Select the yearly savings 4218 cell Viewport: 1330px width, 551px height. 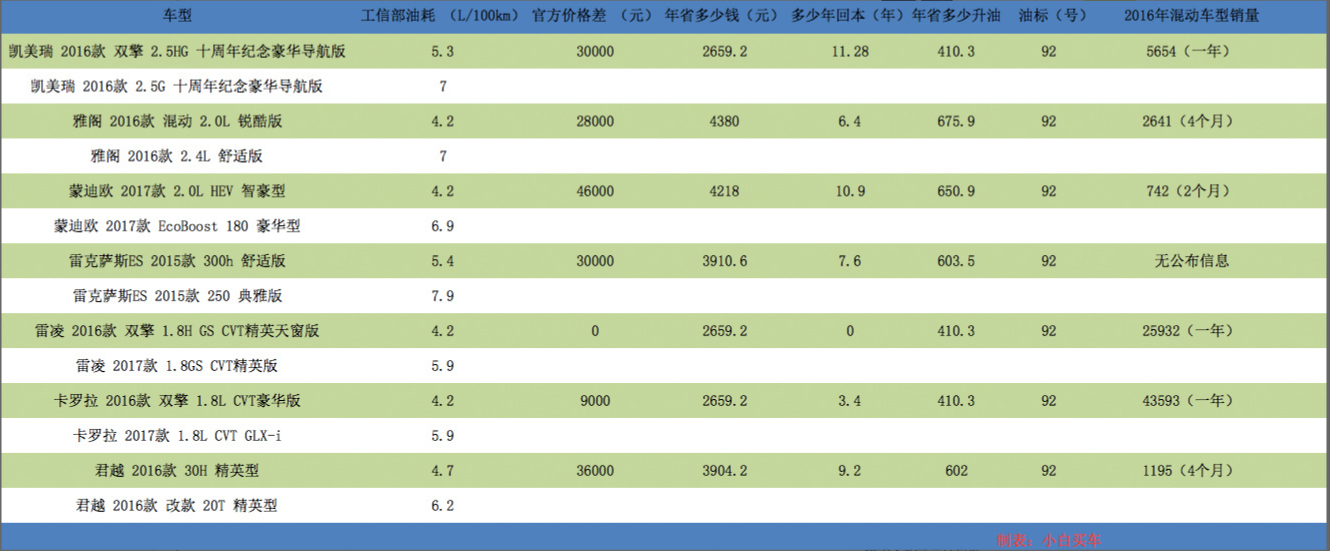click(722, 191)
